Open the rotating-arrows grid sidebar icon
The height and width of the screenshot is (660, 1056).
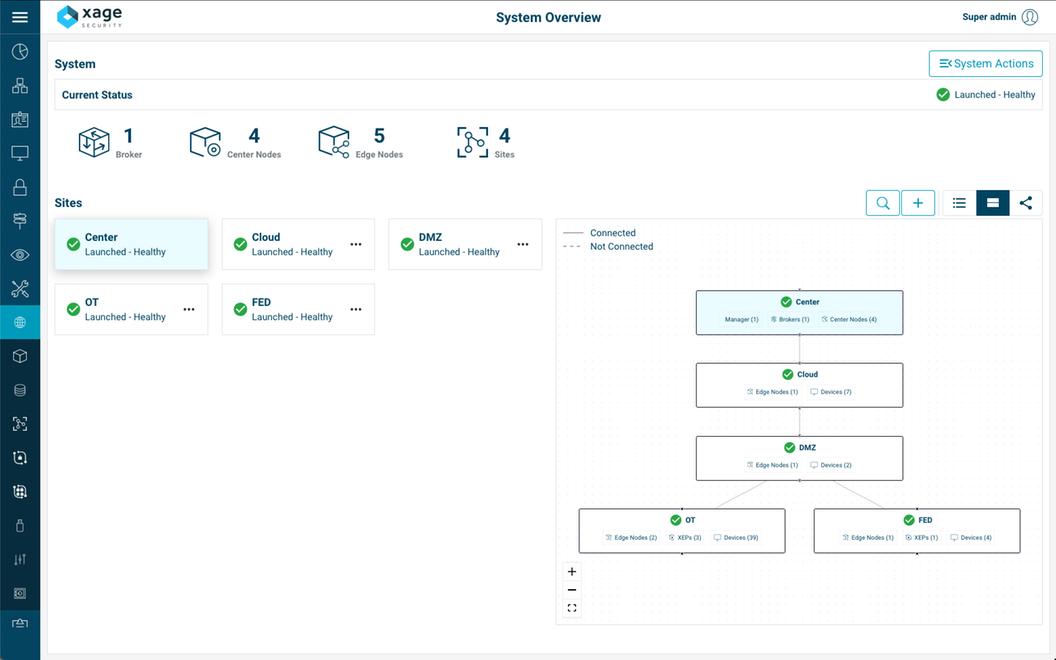coord(20,492)
